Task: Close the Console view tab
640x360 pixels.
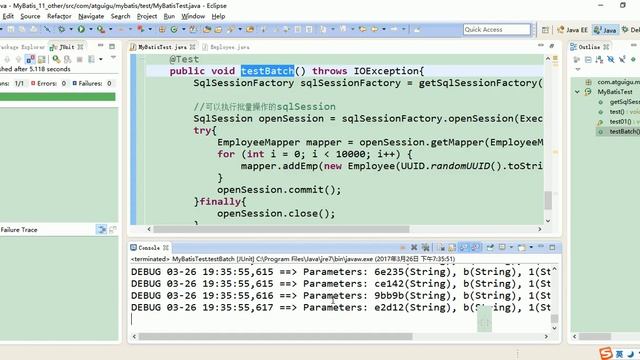Action: [x=166, y=248]
